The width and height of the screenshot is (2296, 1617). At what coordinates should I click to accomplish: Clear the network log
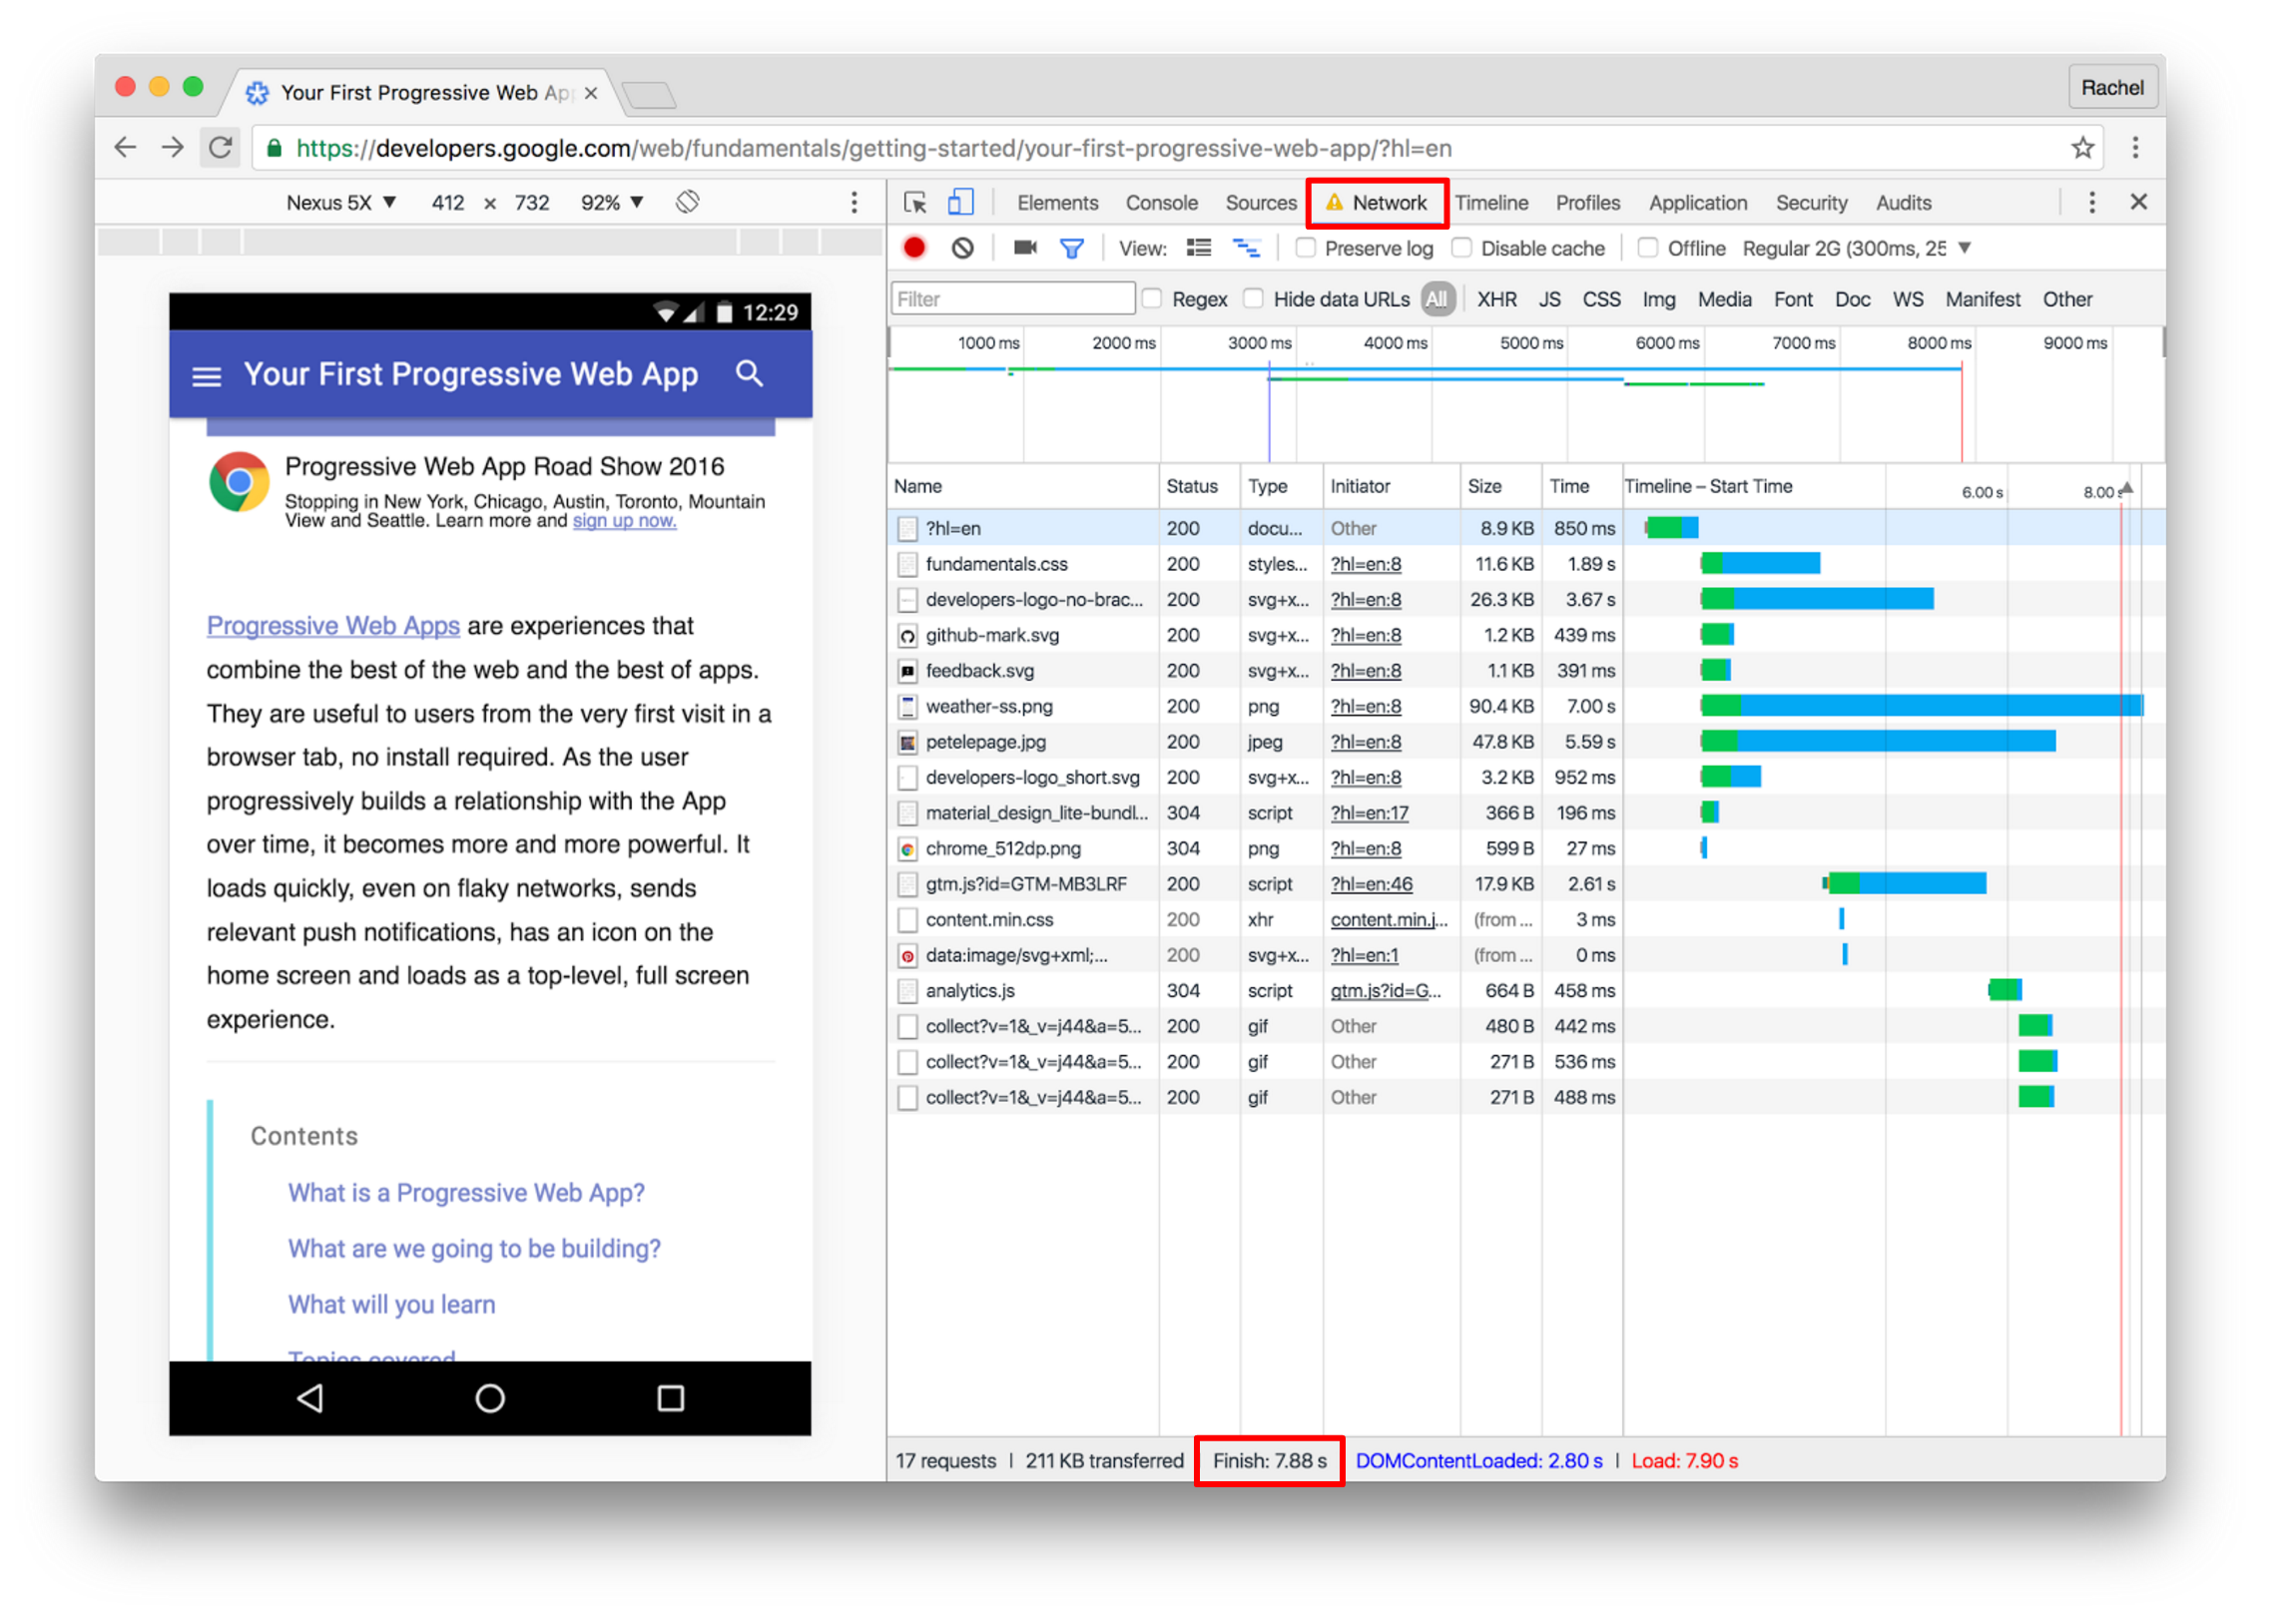962,248
